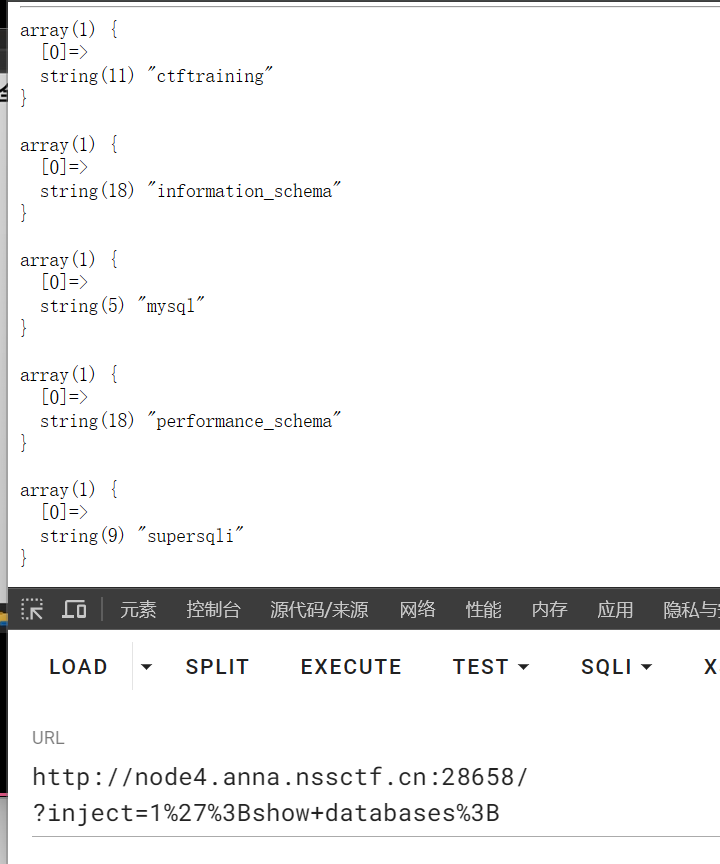Screen dimensions: 720x864
Task: Click the "ctftraining" string in page output
Action: tap(210, 75)
